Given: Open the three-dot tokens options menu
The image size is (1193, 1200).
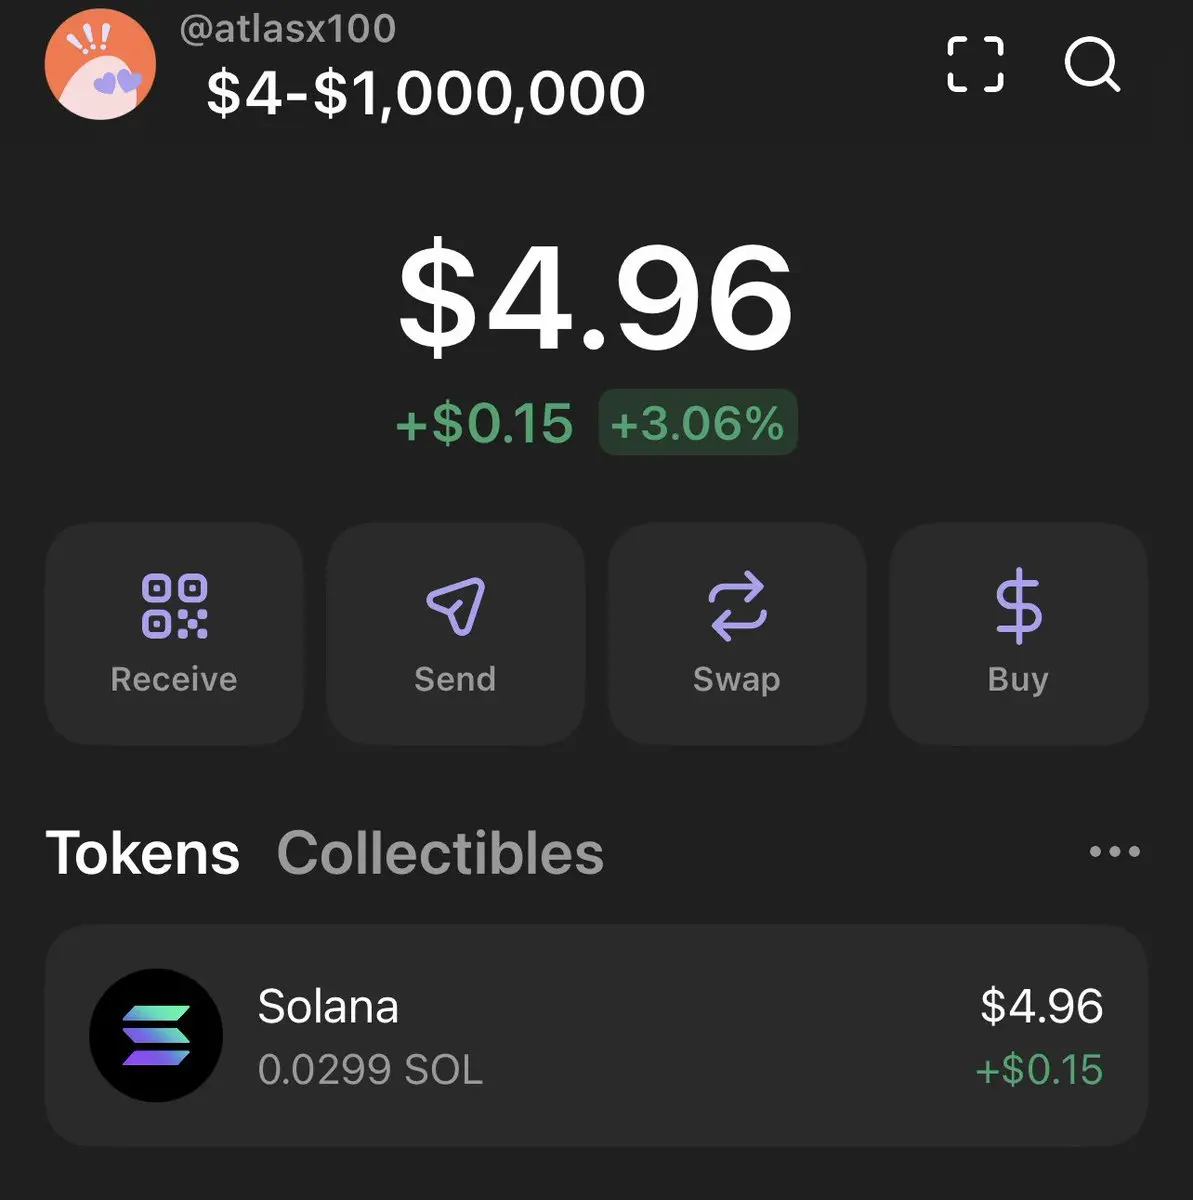Looking at the screenshot, I should click(1115, 852).
